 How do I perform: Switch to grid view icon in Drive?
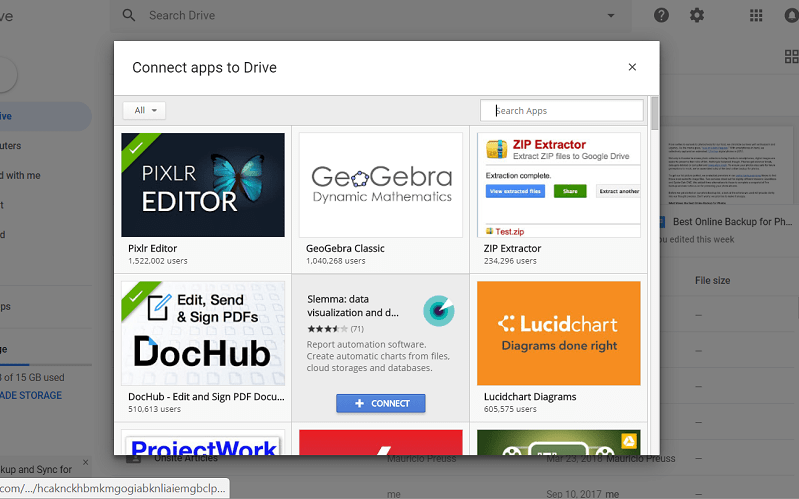[791, 57]
